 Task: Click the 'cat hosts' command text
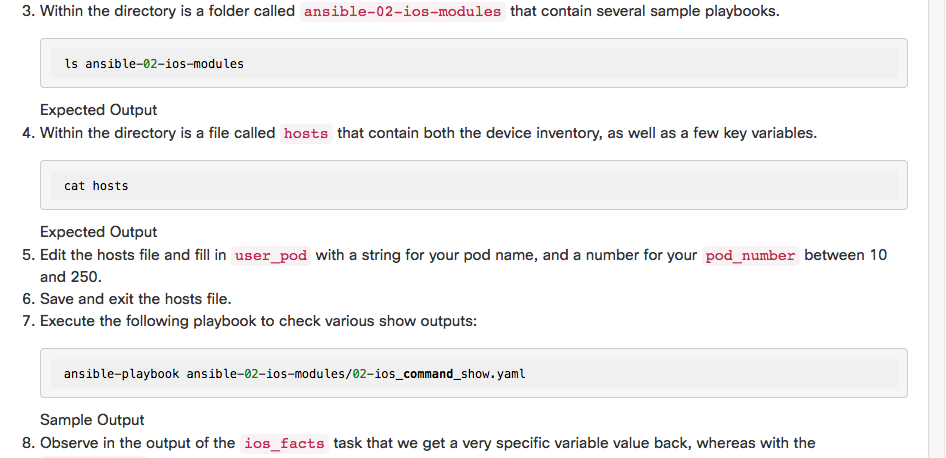click(x=96, y=186)
